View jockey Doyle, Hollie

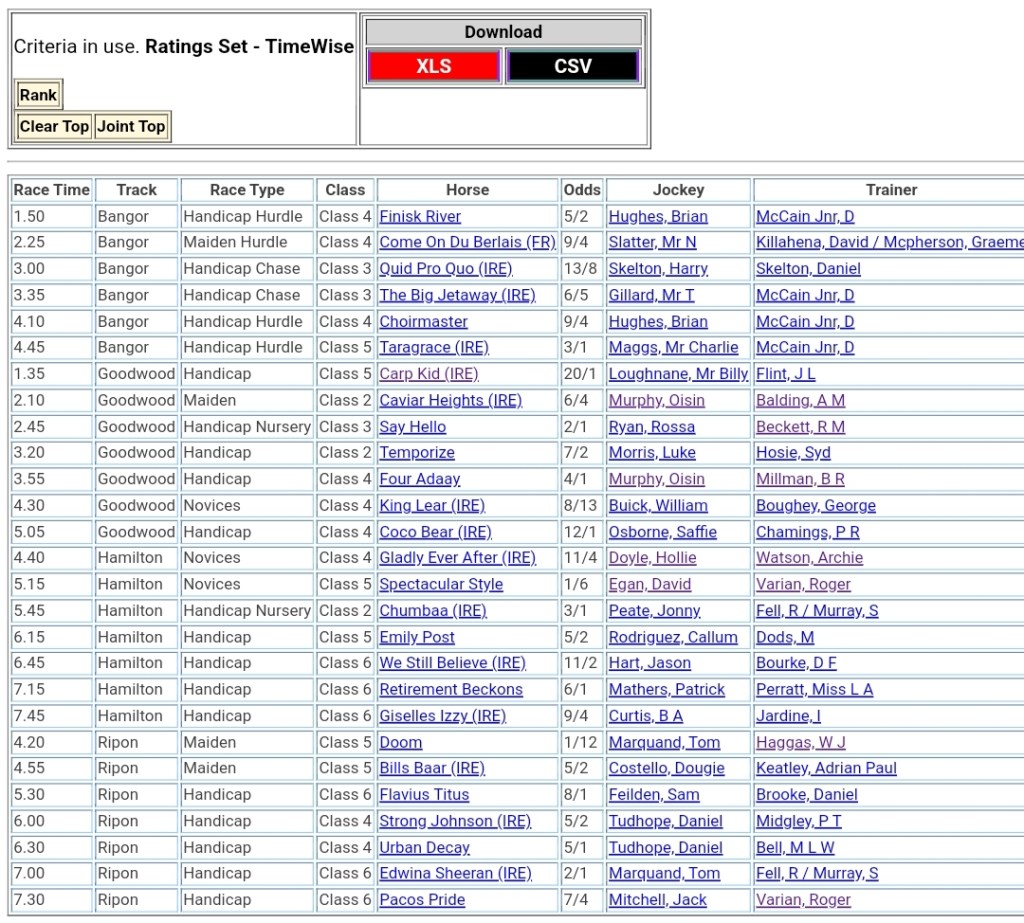(652, 558)
